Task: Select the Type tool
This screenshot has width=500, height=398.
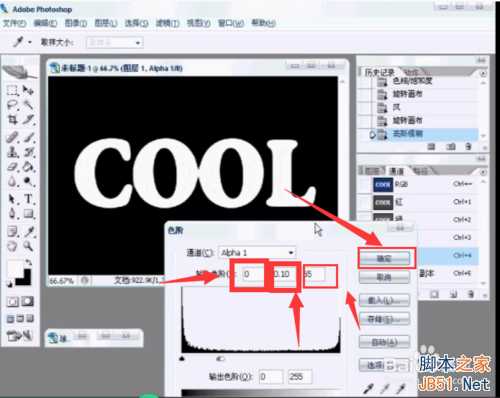Action: click(x=28, y=199)
